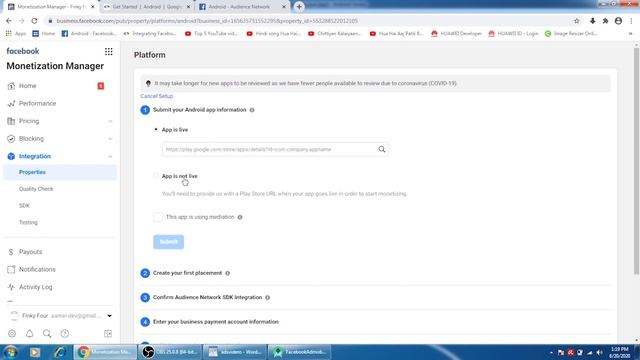Collapse the Integration chevron
Screen dimensions: 640x360
110,156
